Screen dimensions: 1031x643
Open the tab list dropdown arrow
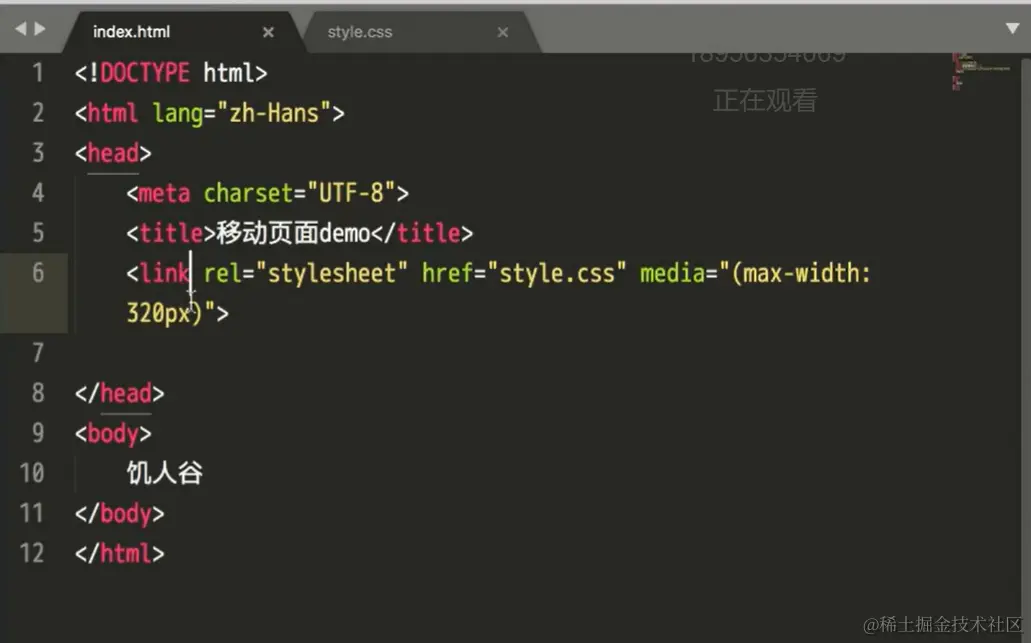click(1013, 28)
